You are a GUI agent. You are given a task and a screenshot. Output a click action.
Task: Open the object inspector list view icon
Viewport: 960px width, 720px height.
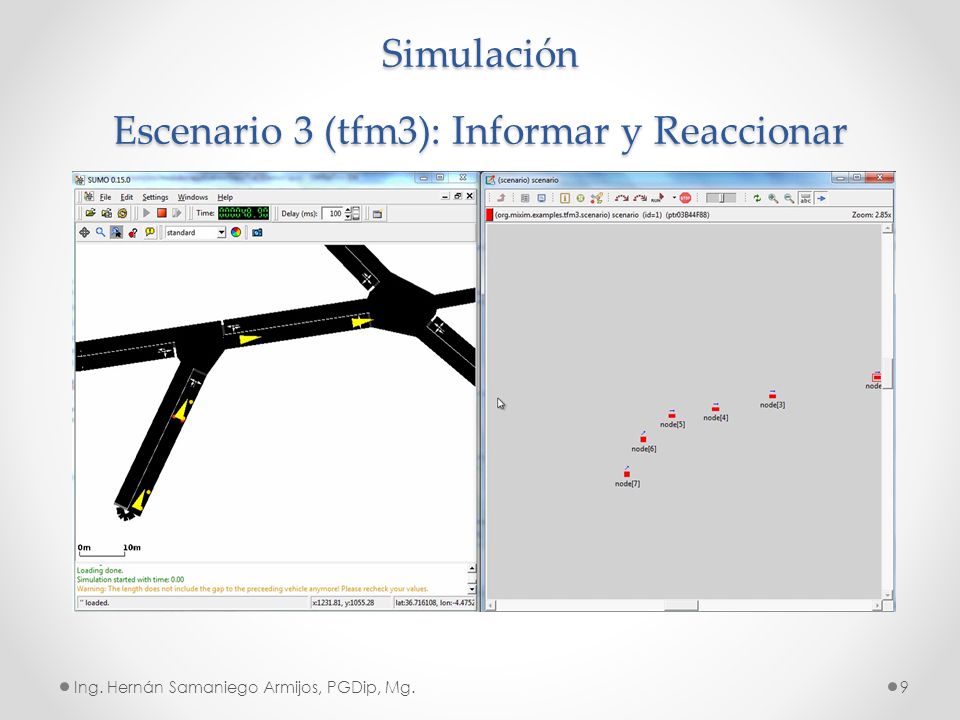point(525,198)
